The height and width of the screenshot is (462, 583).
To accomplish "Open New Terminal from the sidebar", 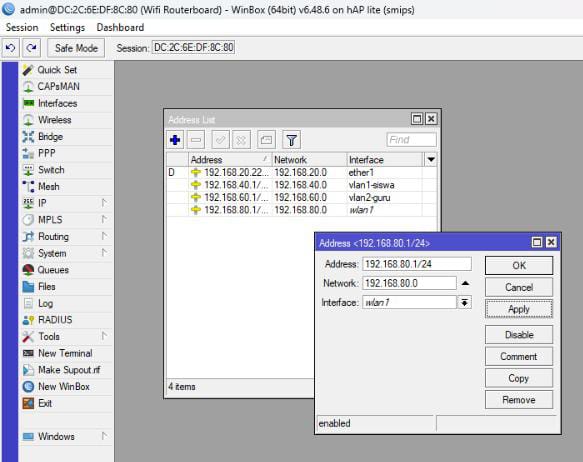I will pos(66,353).
